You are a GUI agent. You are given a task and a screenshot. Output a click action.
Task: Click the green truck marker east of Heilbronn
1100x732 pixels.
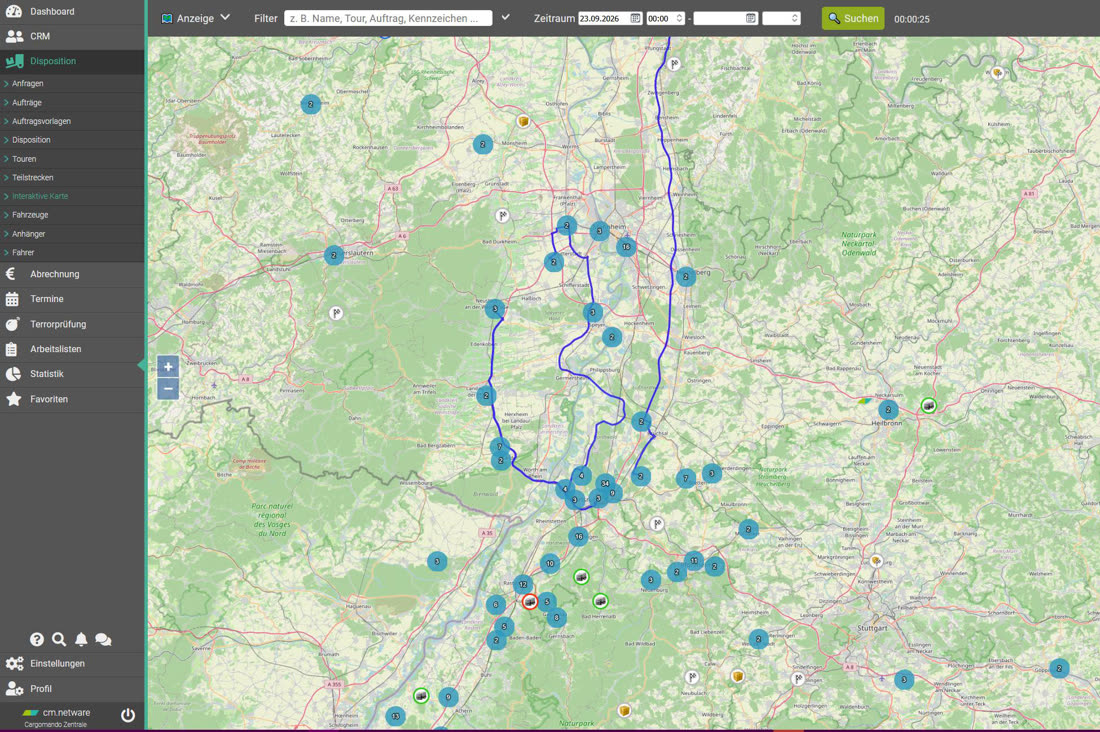pos(928,406)
